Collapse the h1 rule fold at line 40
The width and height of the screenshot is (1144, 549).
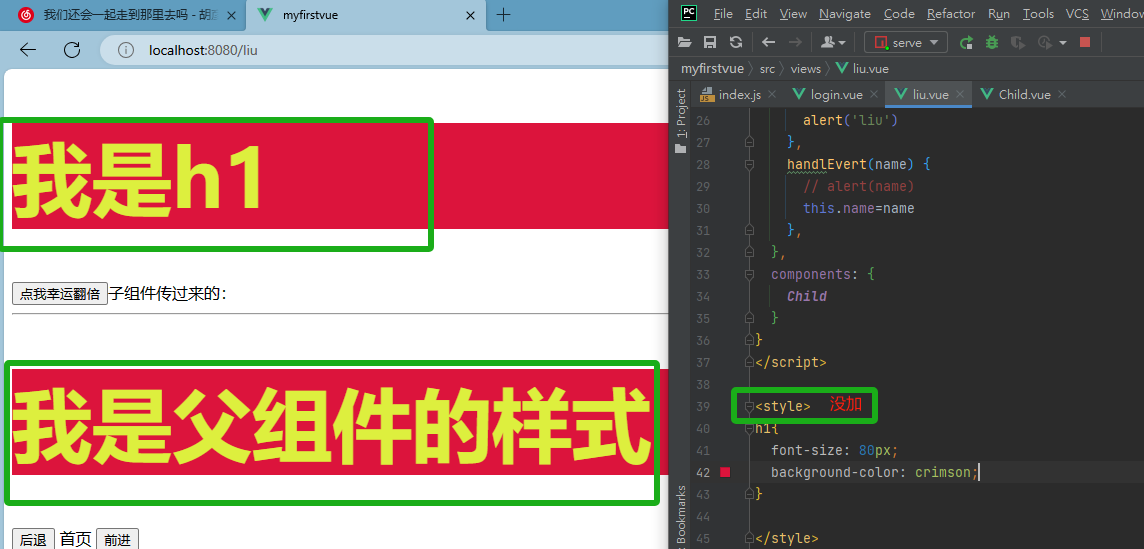tap(749, 429)
